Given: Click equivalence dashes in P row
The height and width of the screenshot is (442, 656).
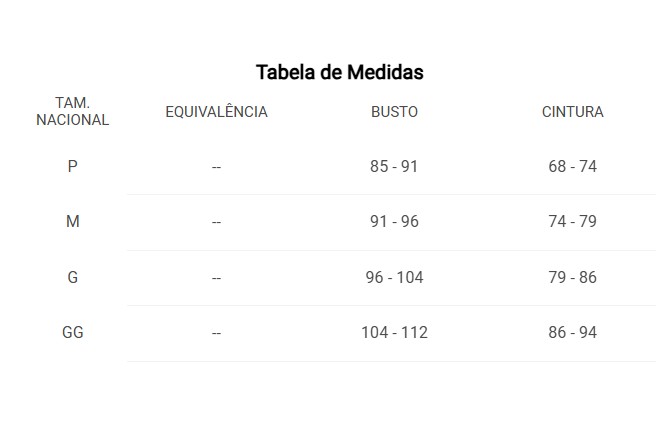Looking at the screenshot, I should click(216, 167).
